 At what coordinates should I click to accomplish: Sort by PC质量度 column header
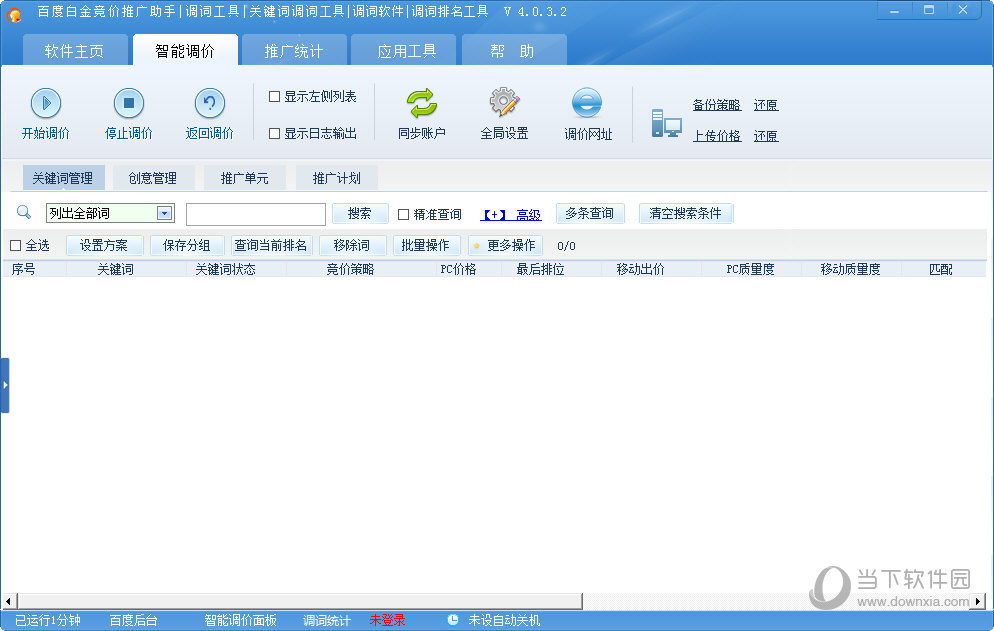point(751,269)
